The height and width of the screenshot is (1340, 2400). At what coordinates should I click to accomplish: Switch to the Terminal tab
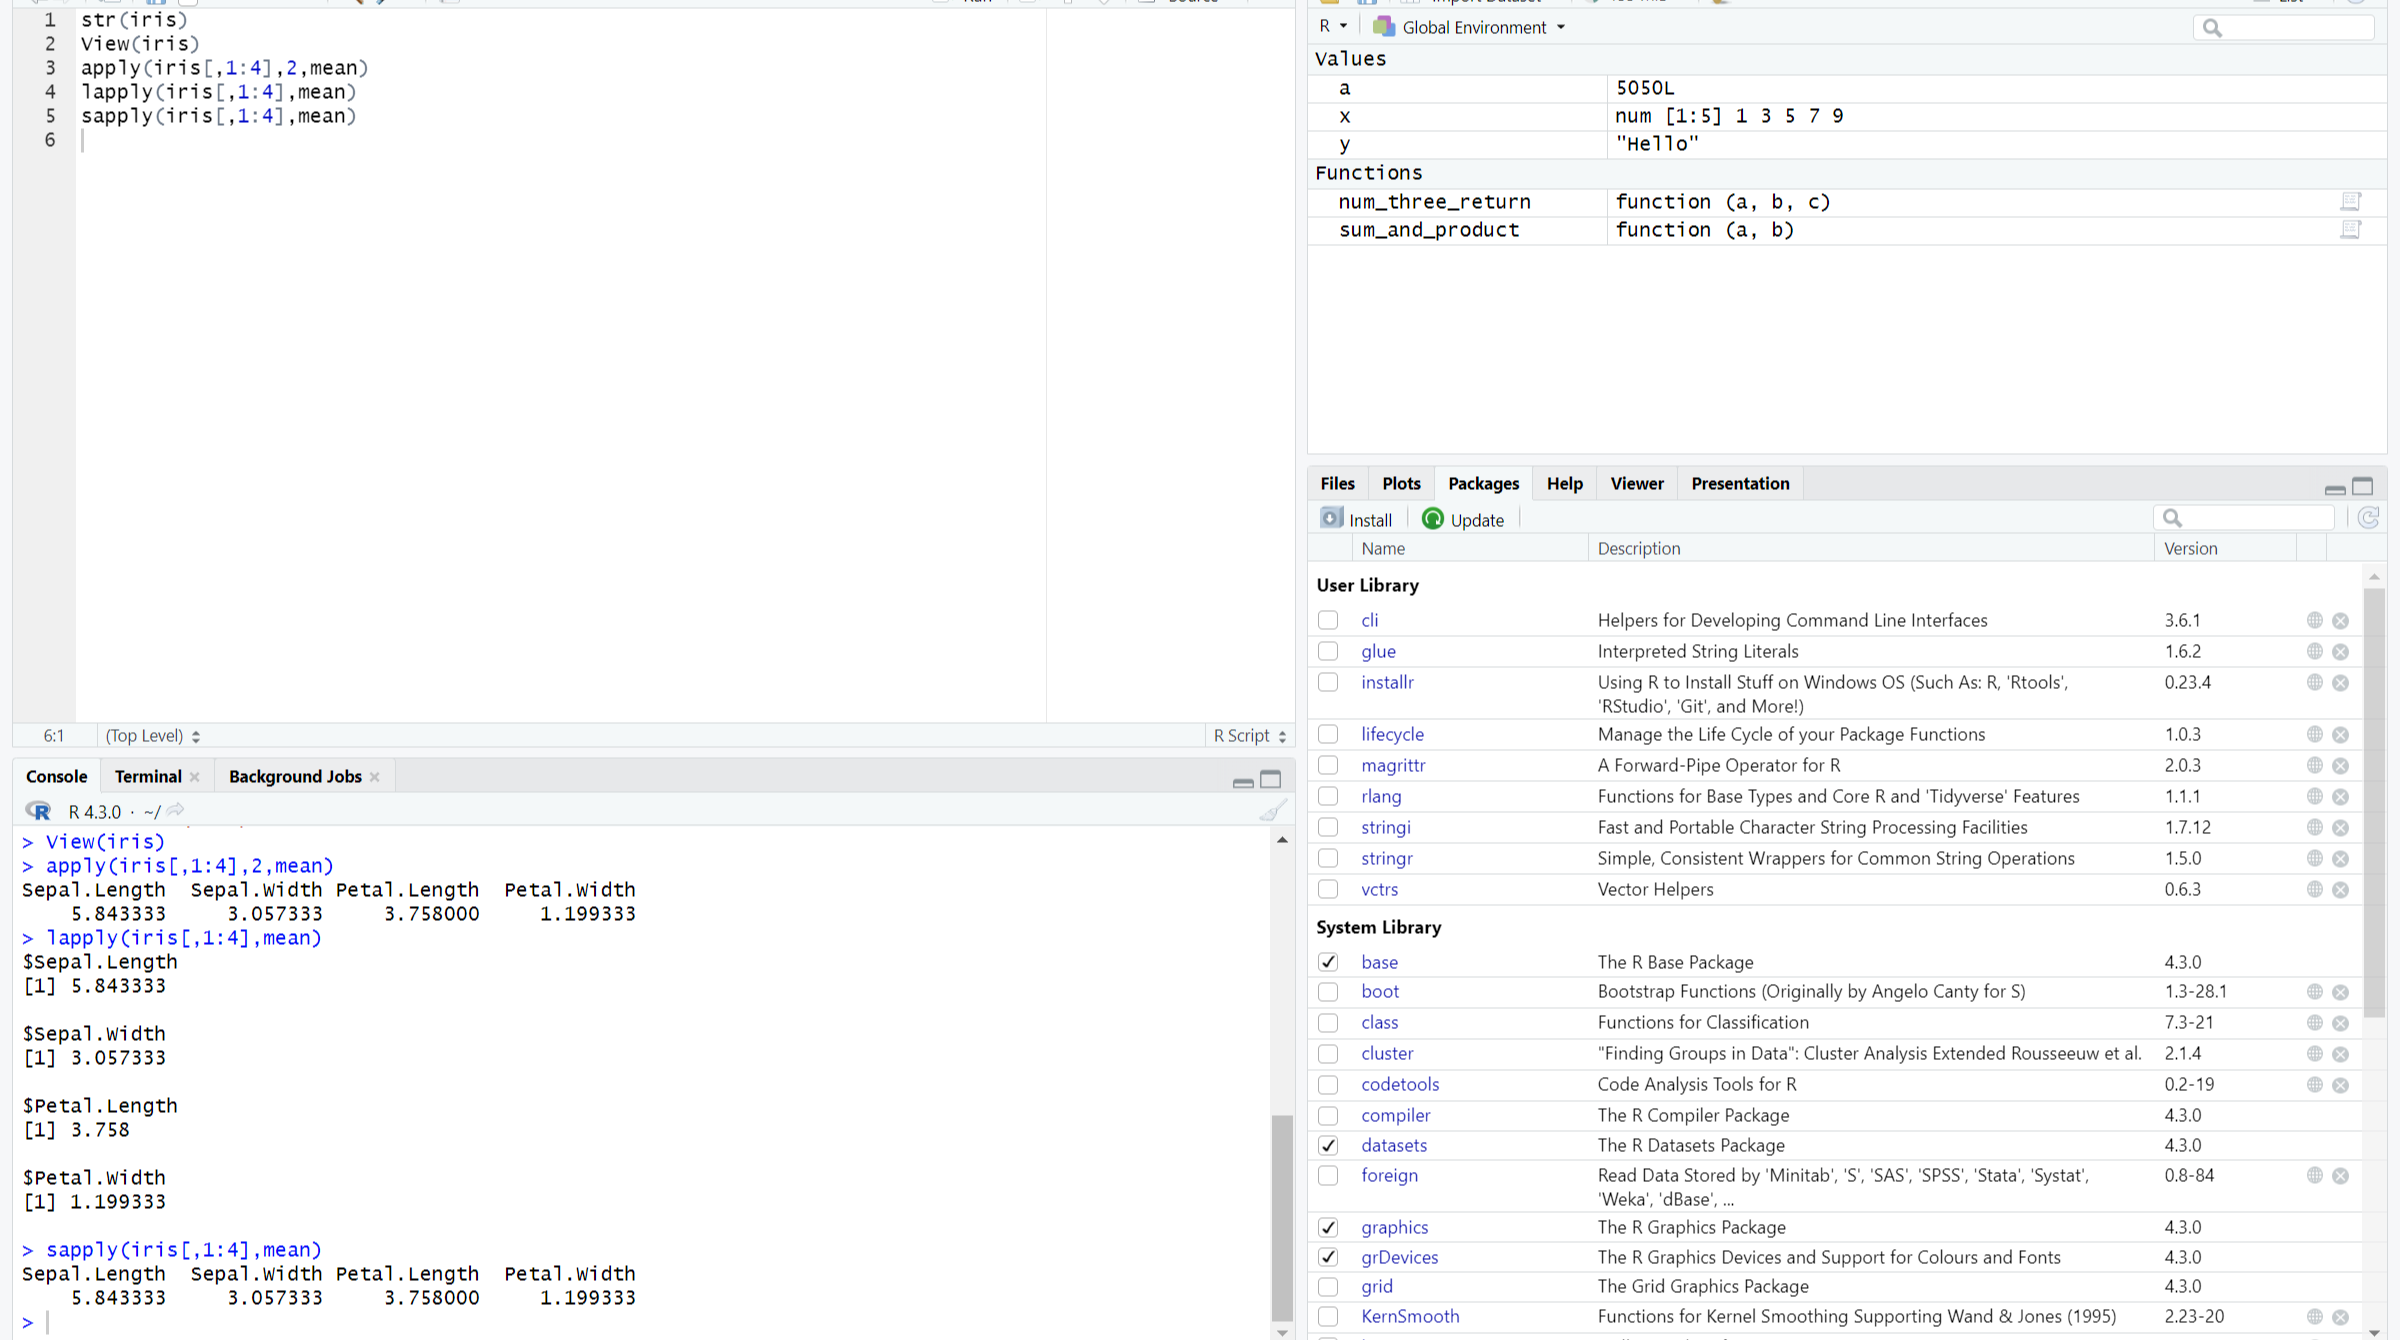[148, 777]
